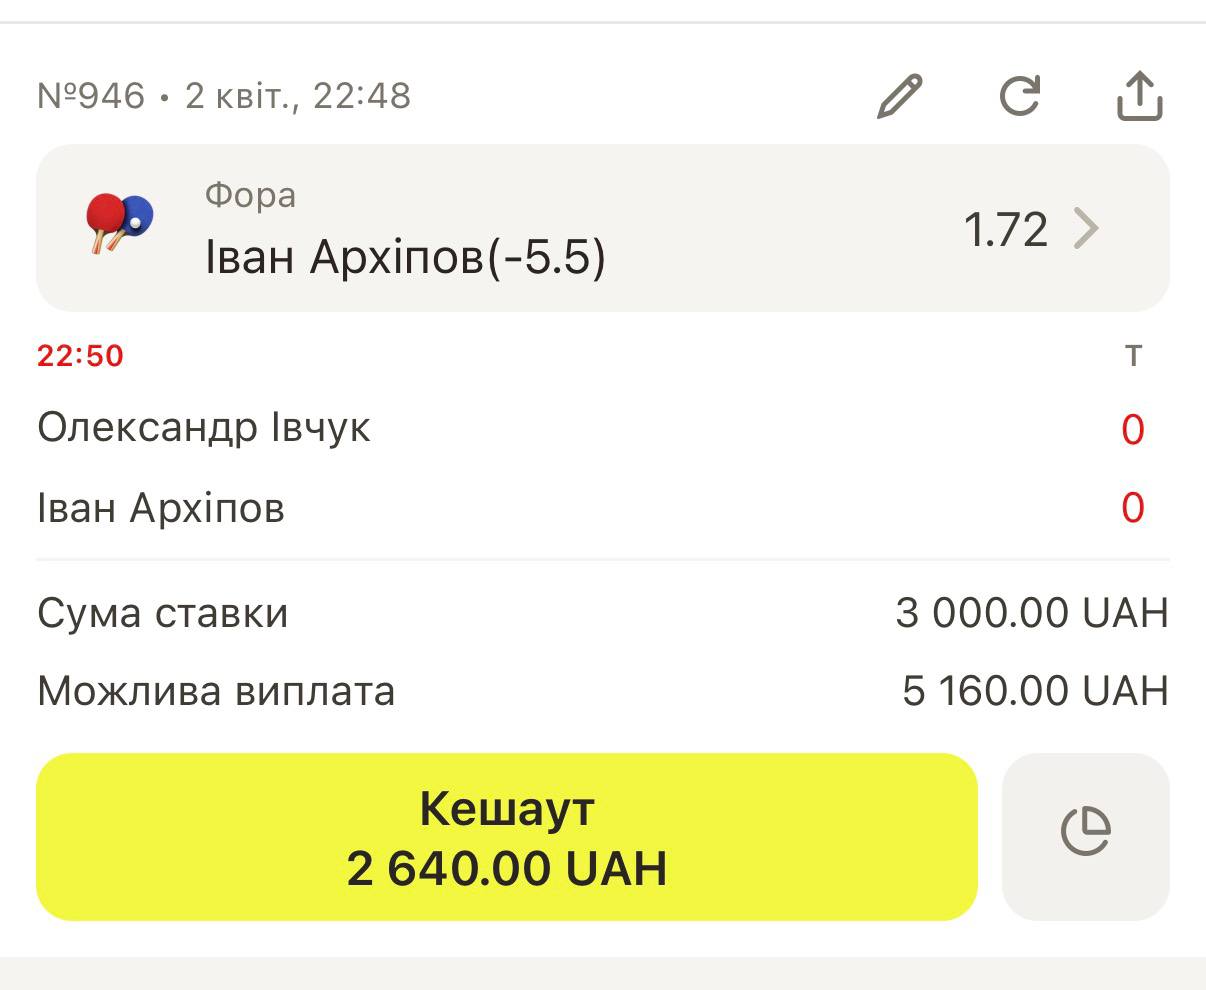The width and height of the screenshot is (1206, 990).
Task: Select Іван Архіпов row in the scoreboard
Action: (x=161, y=508)
